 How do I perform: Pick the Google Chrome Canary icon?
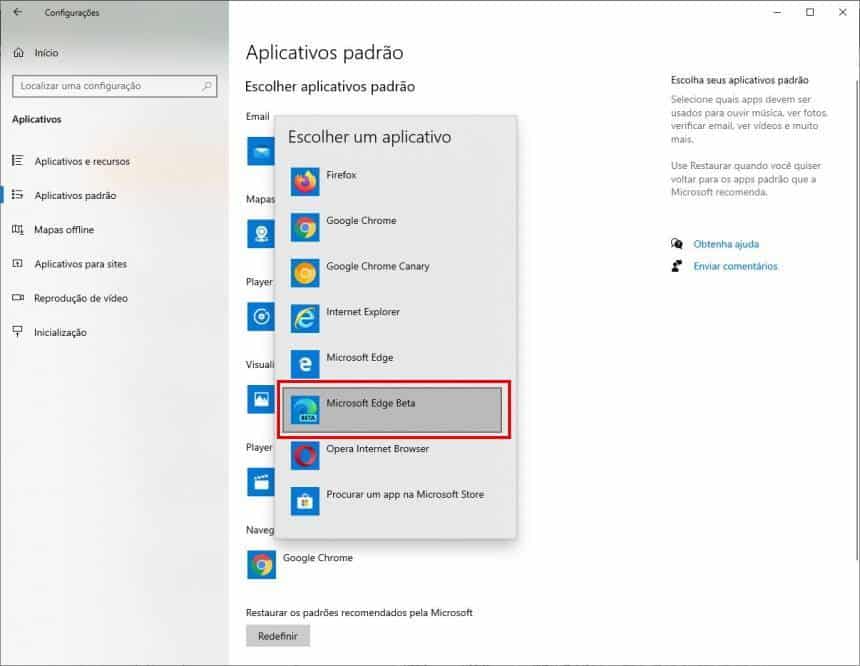click(305, 273)
